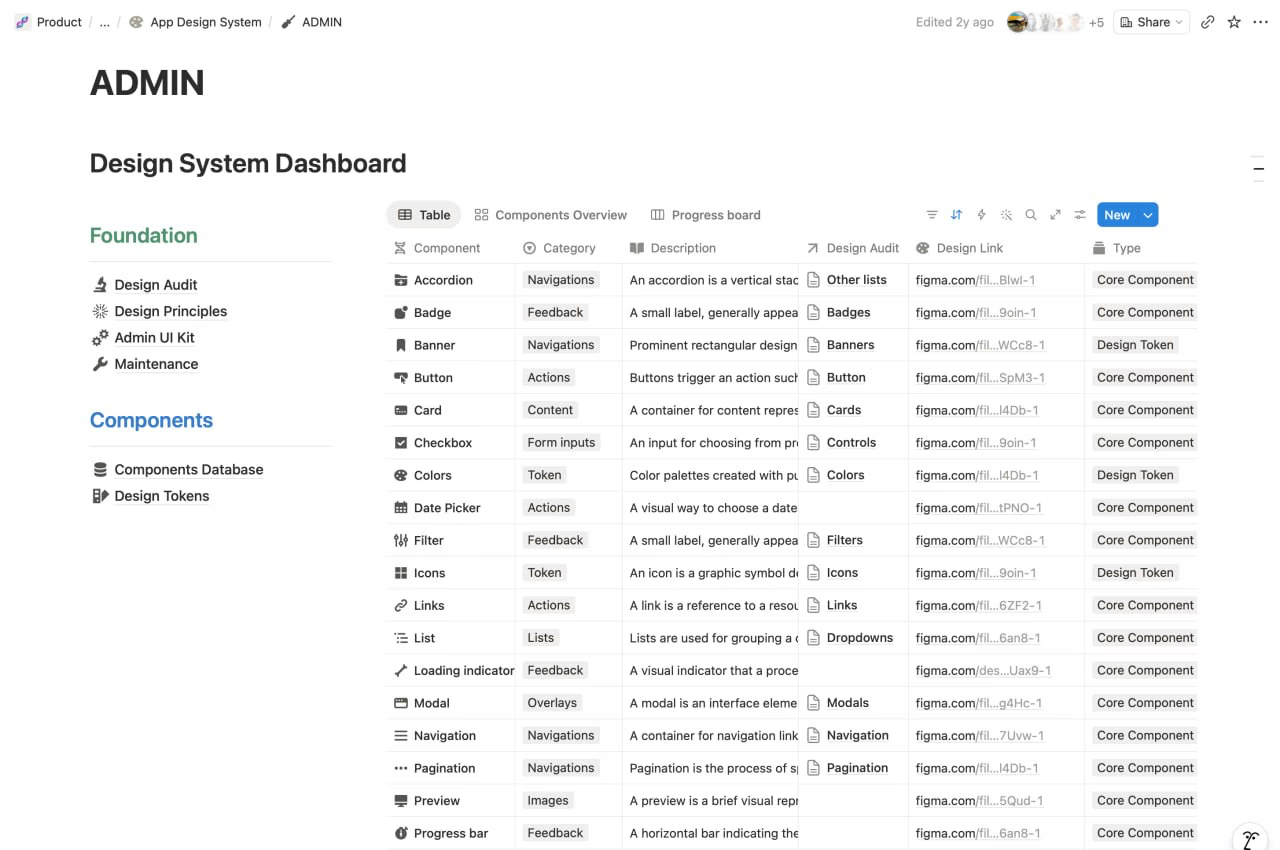The height and width of the screenshot is (850, 1280).
Task: Open the Category column header menu
Action: point(559,248)
